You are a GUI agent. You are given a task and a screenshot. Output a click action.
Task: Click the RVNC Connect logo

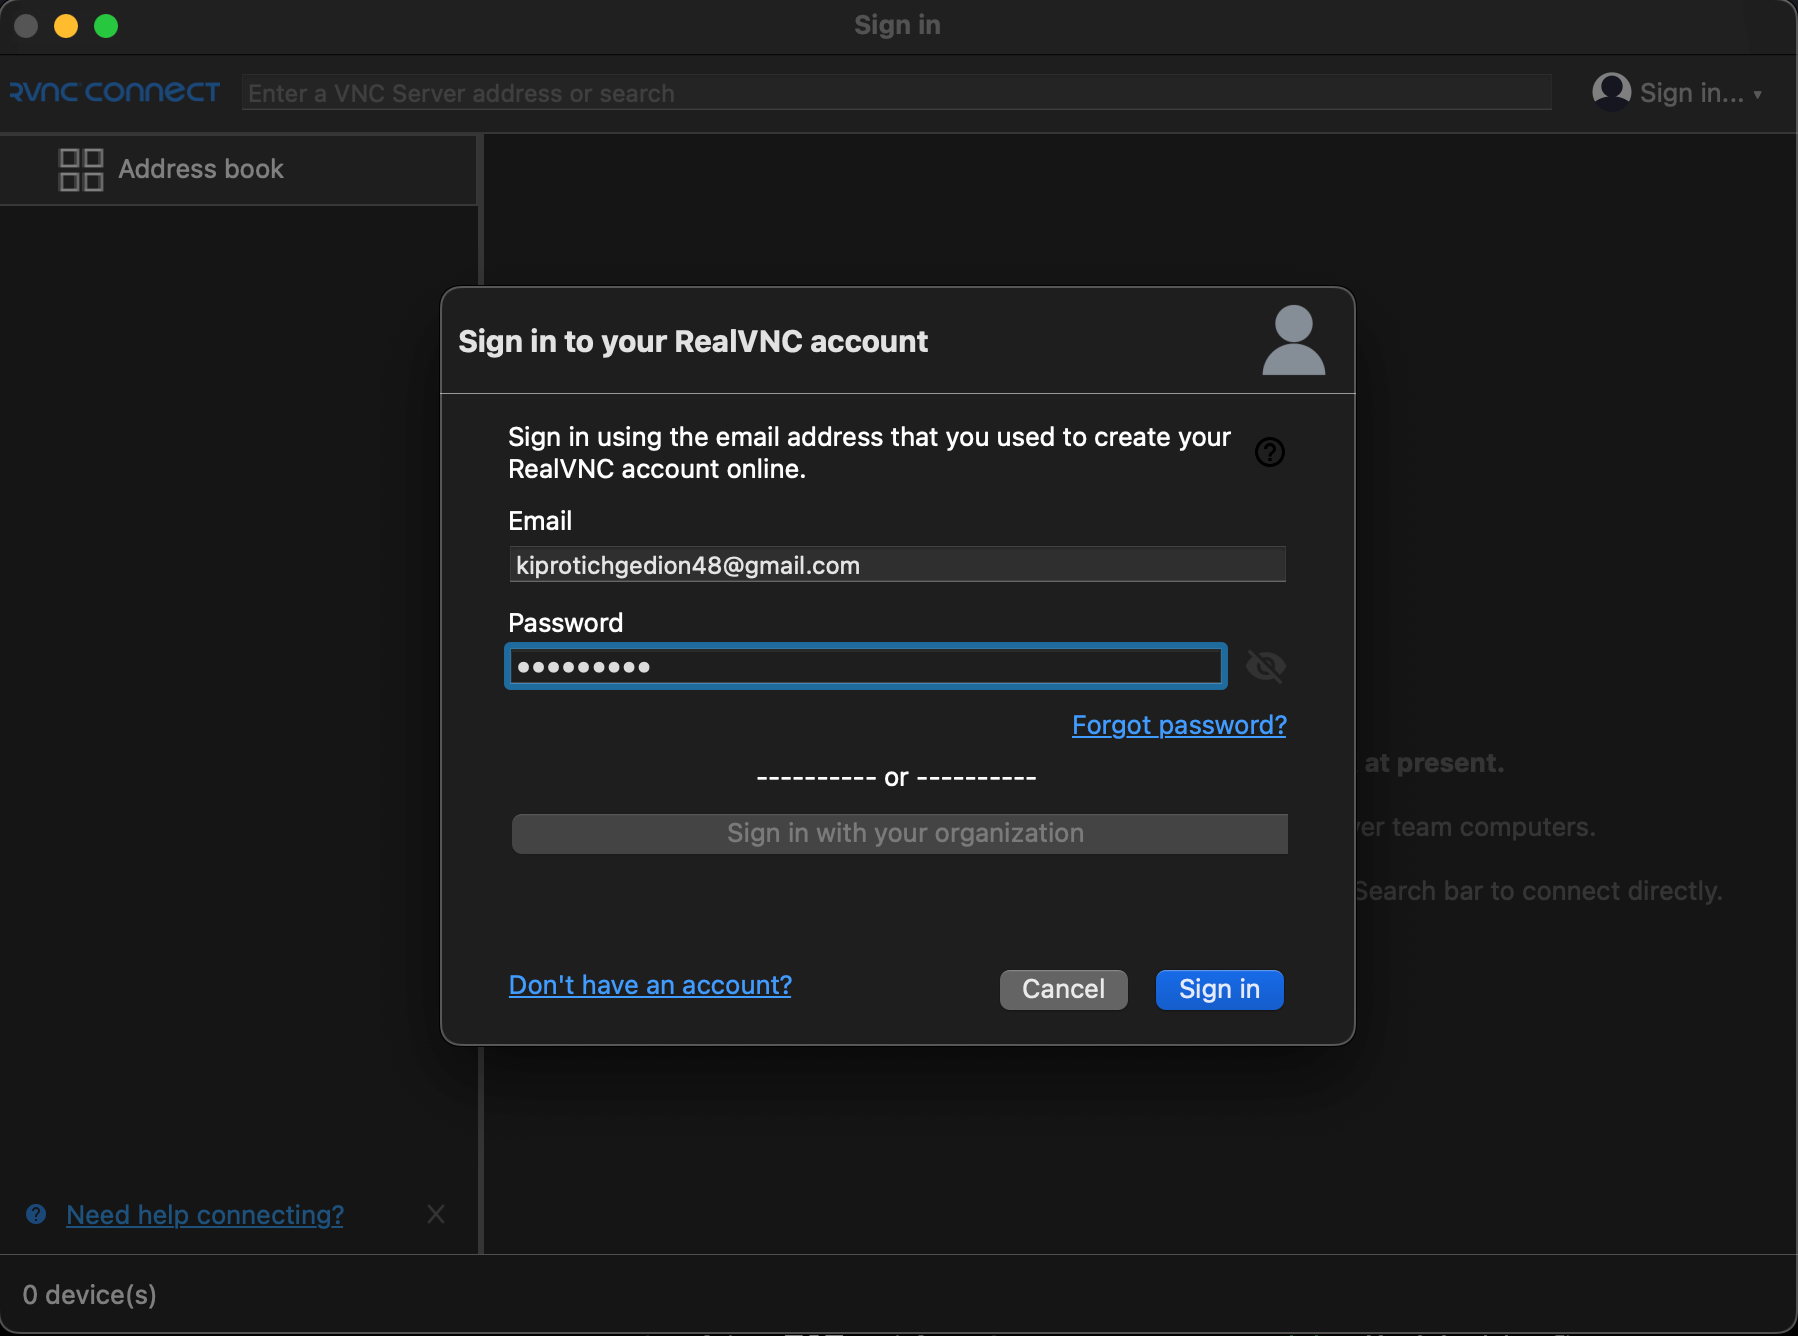pyautogui.click(x=113, y=91)
